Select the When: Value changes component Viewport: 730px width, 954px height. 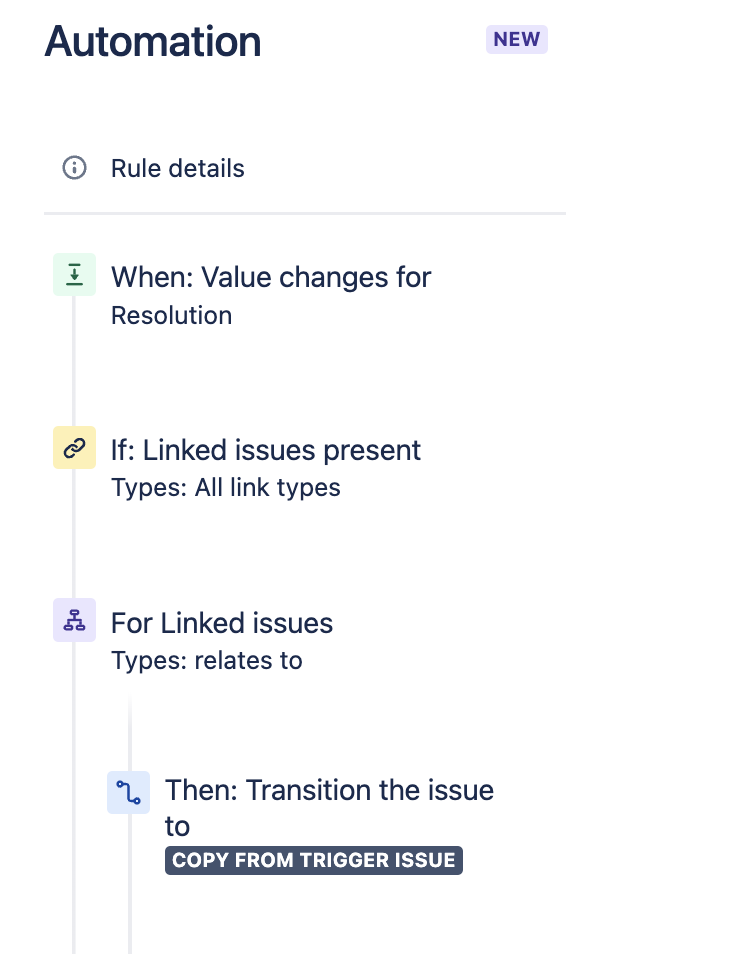click(271, 277)
